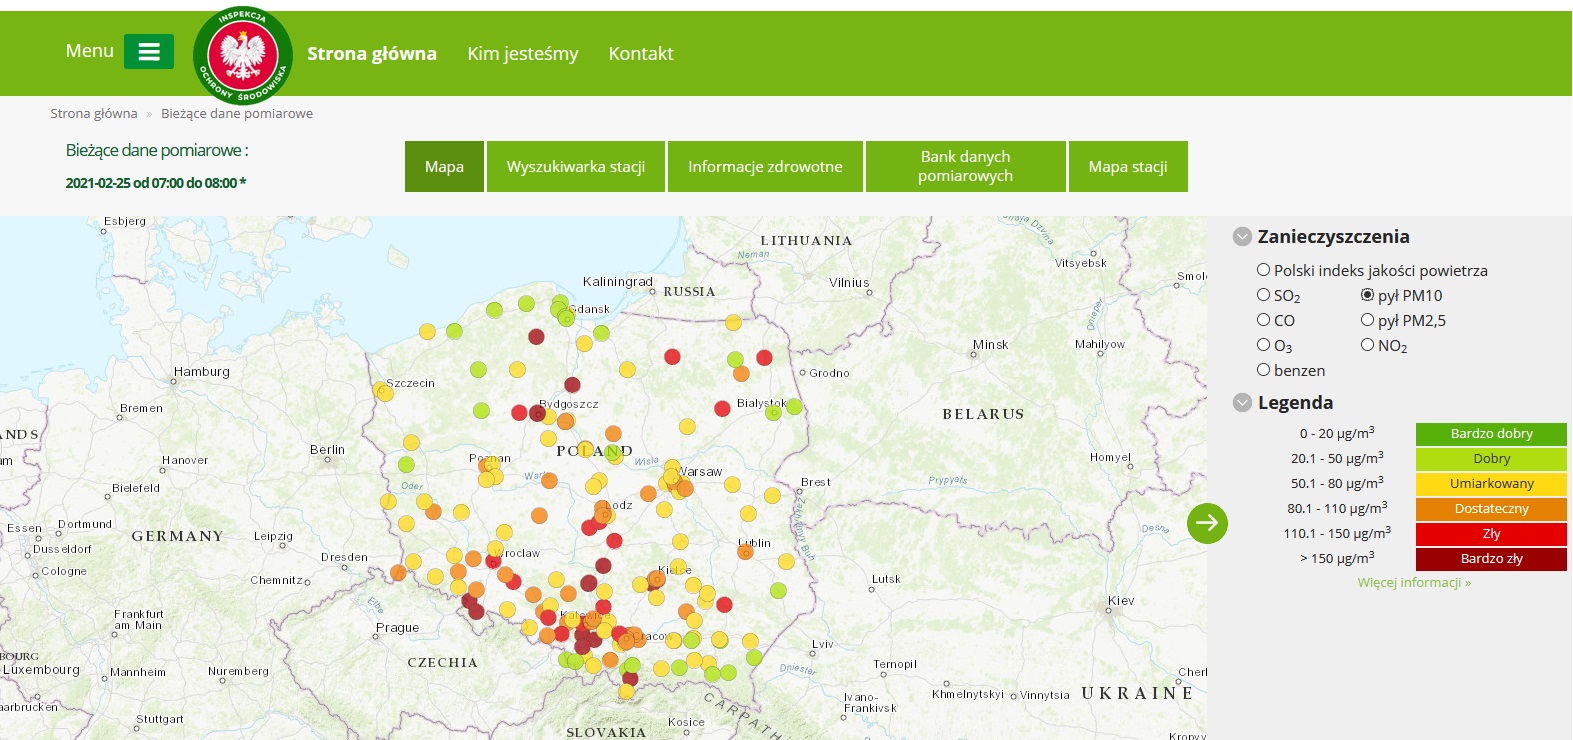Select the pył PM10 radio button
The image size is (1573, 740).
tap(1367, 295)
